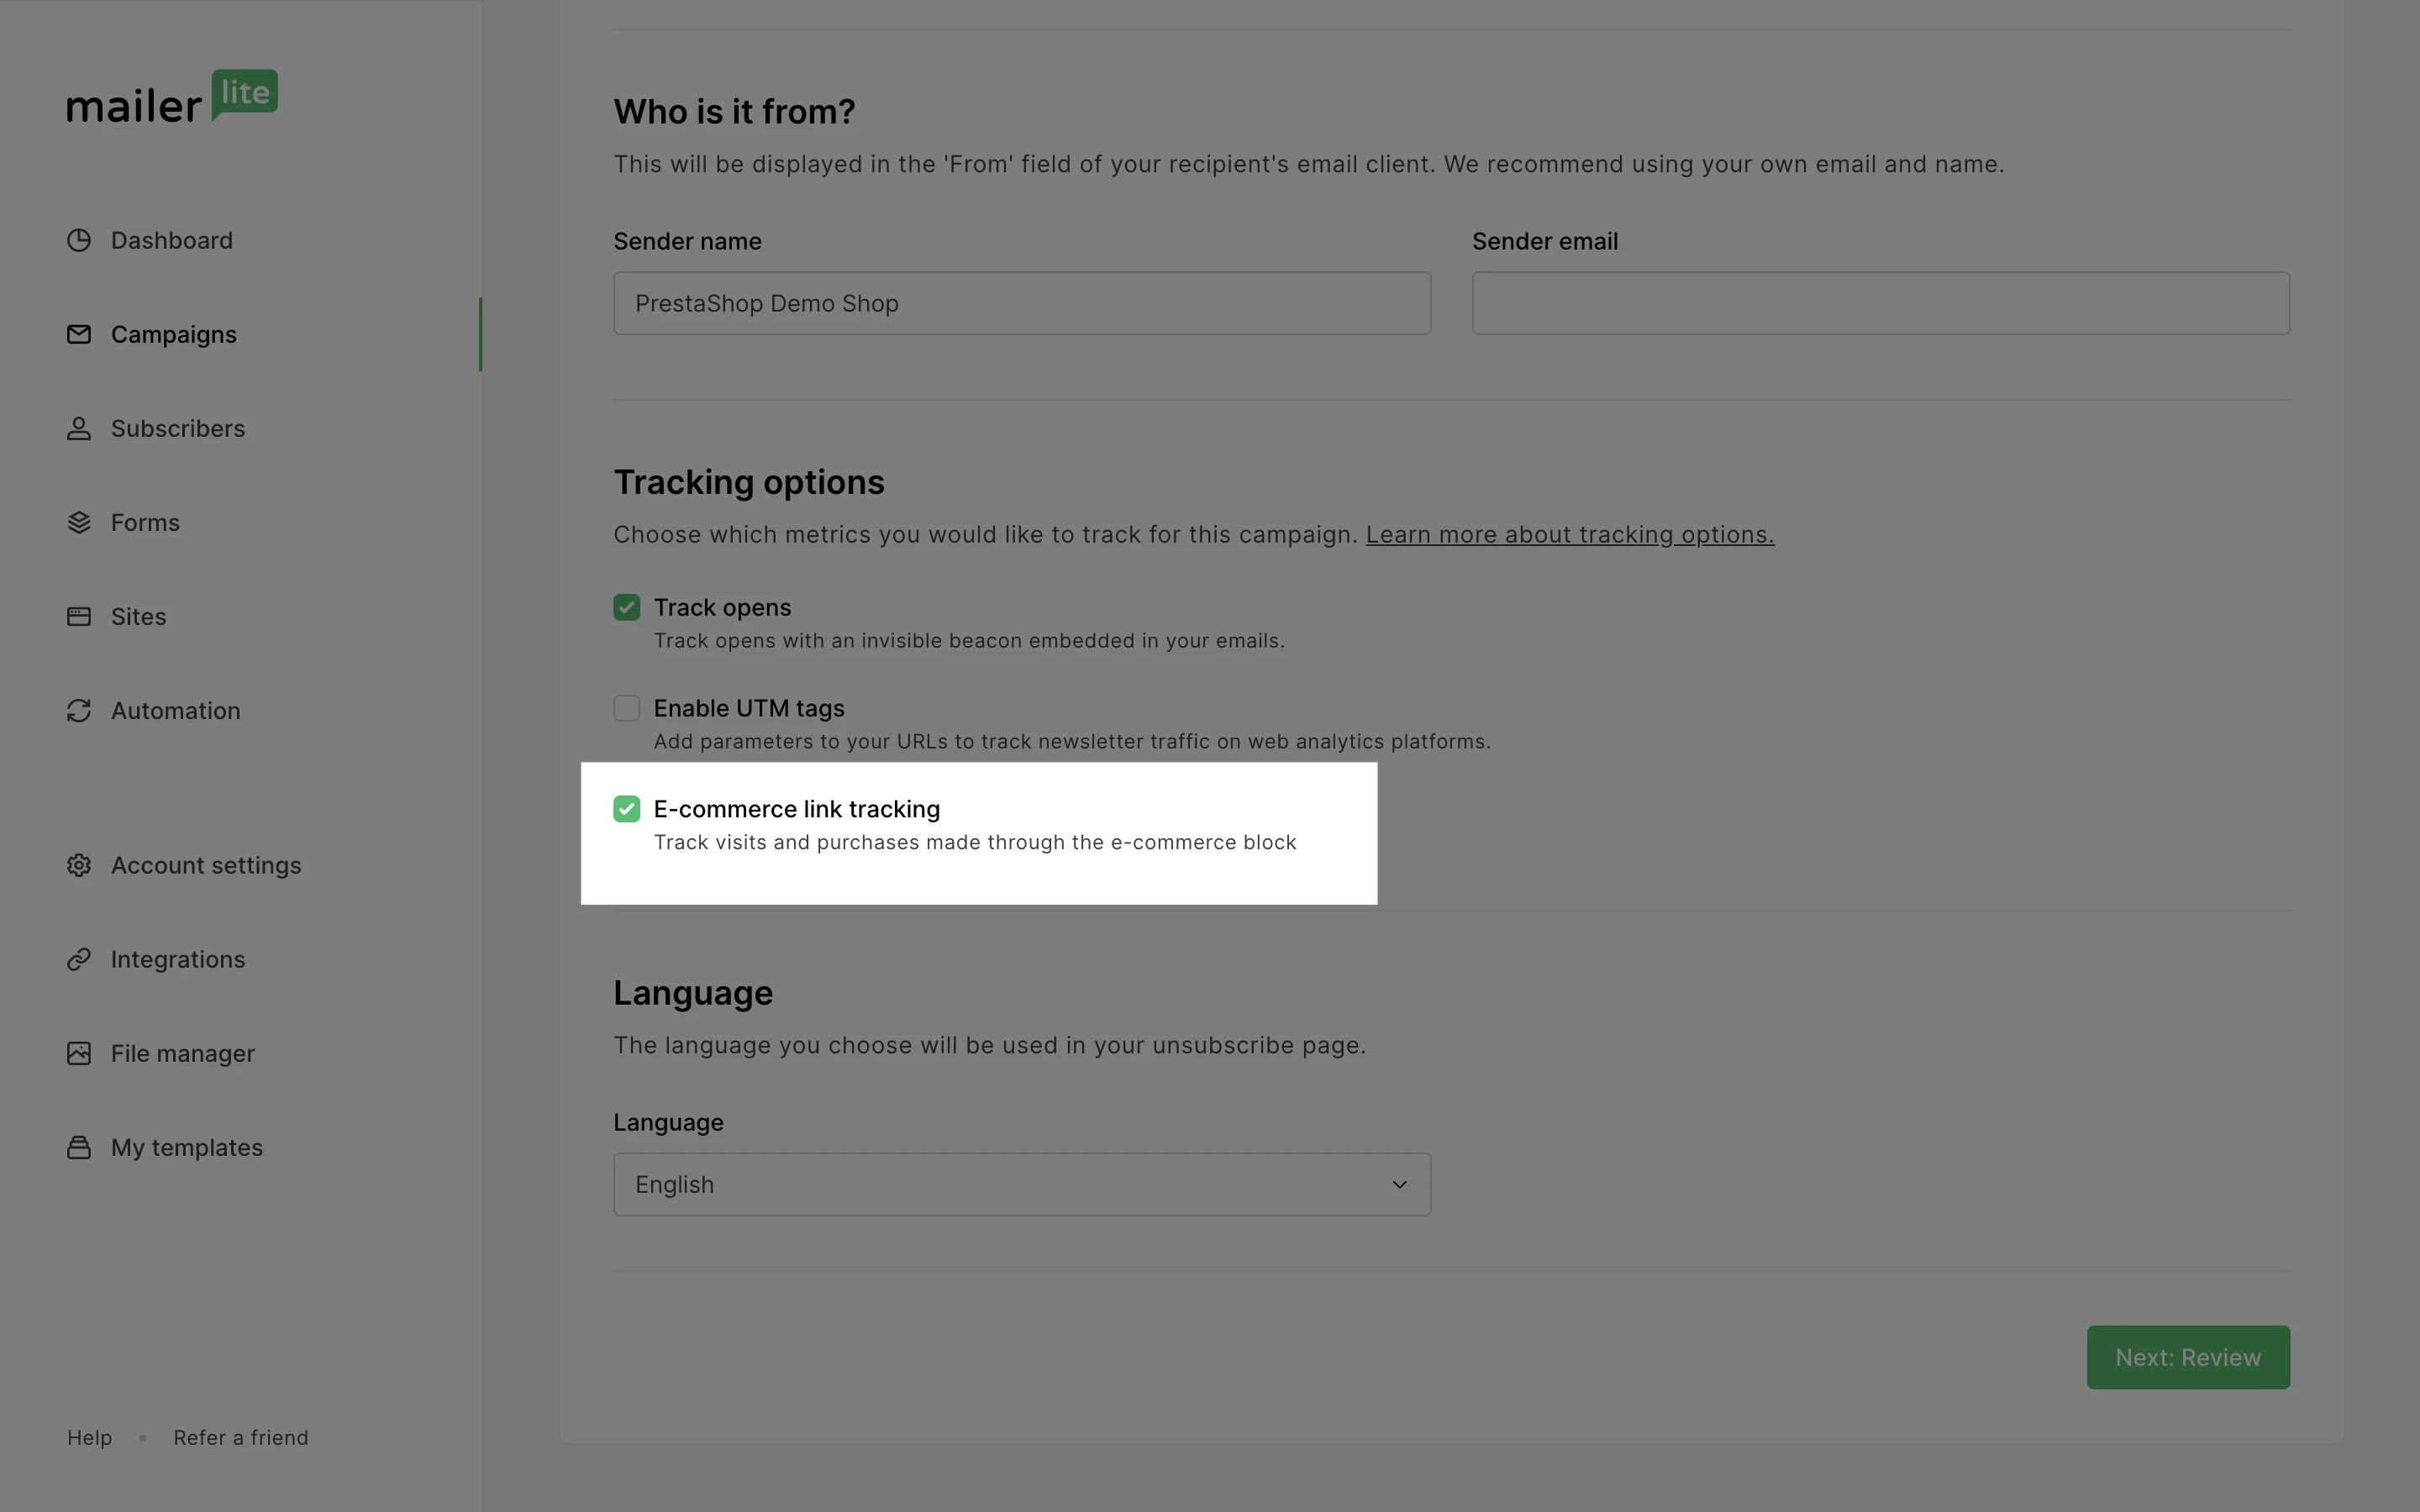Screen dimensions: 2420x1512
Task: Uncheck the Track opens checkbox
Action: click(x=627, y=607)
